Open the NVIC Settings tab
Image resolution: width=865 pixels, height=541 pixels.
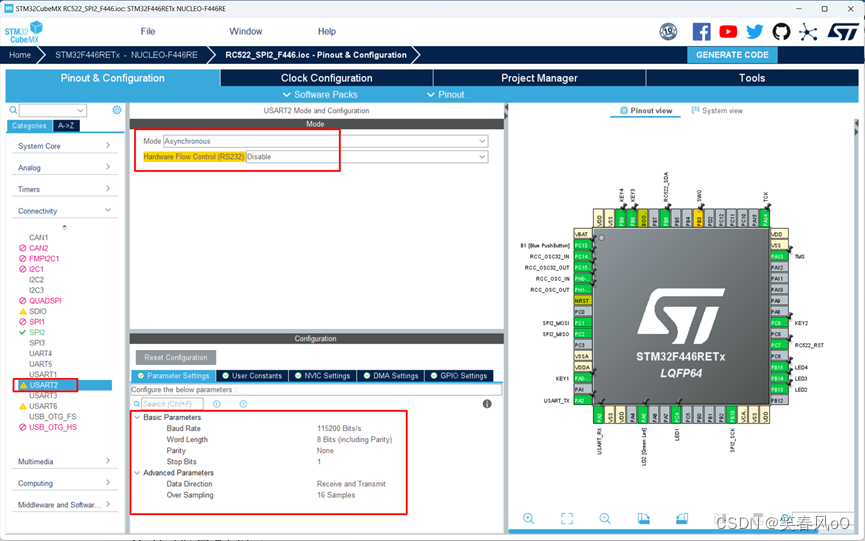pos(322,376)
